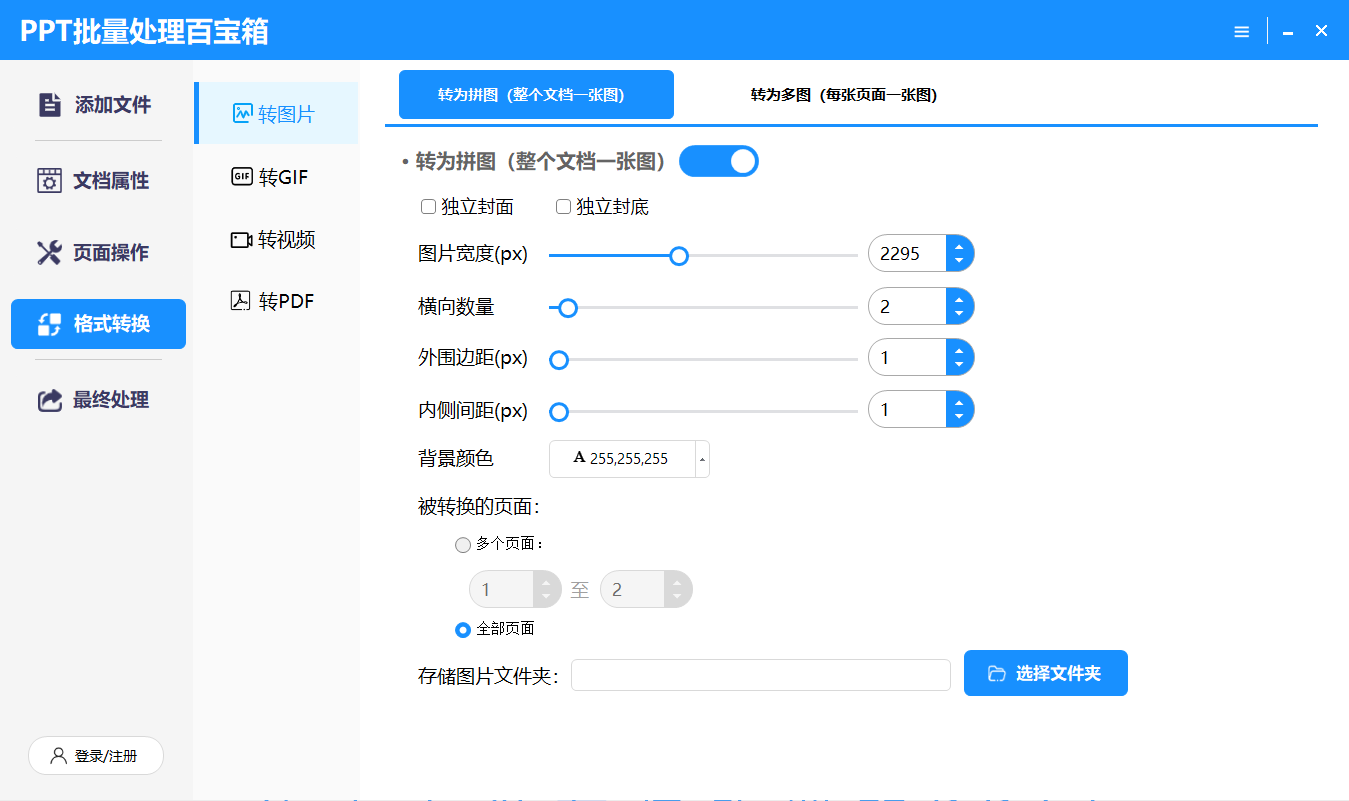Click the 转视频 camera icon
This screenshot has width=1349, height=801.
pyautogui.click(x=242, y=240)
